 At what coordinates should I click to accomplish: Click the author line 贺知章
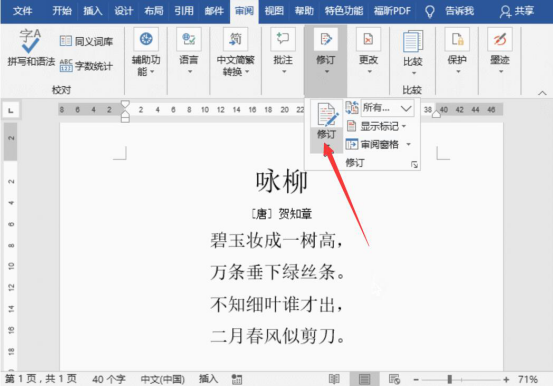tap(295, 213)
